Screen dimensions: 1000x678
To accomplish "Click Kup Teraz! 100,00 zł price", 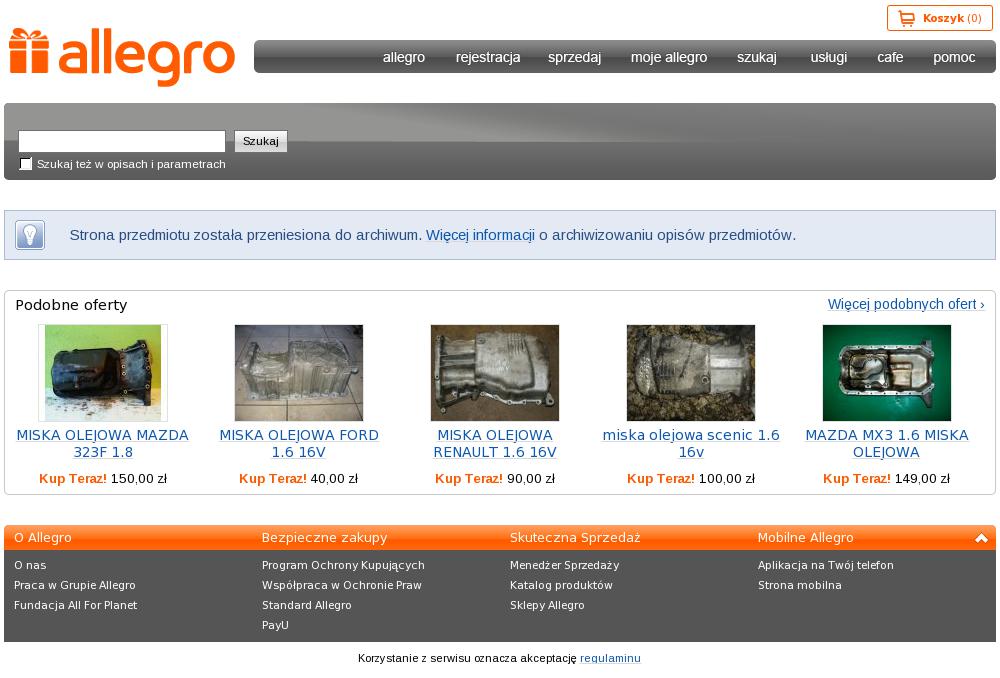I will (x=691, y=478).
